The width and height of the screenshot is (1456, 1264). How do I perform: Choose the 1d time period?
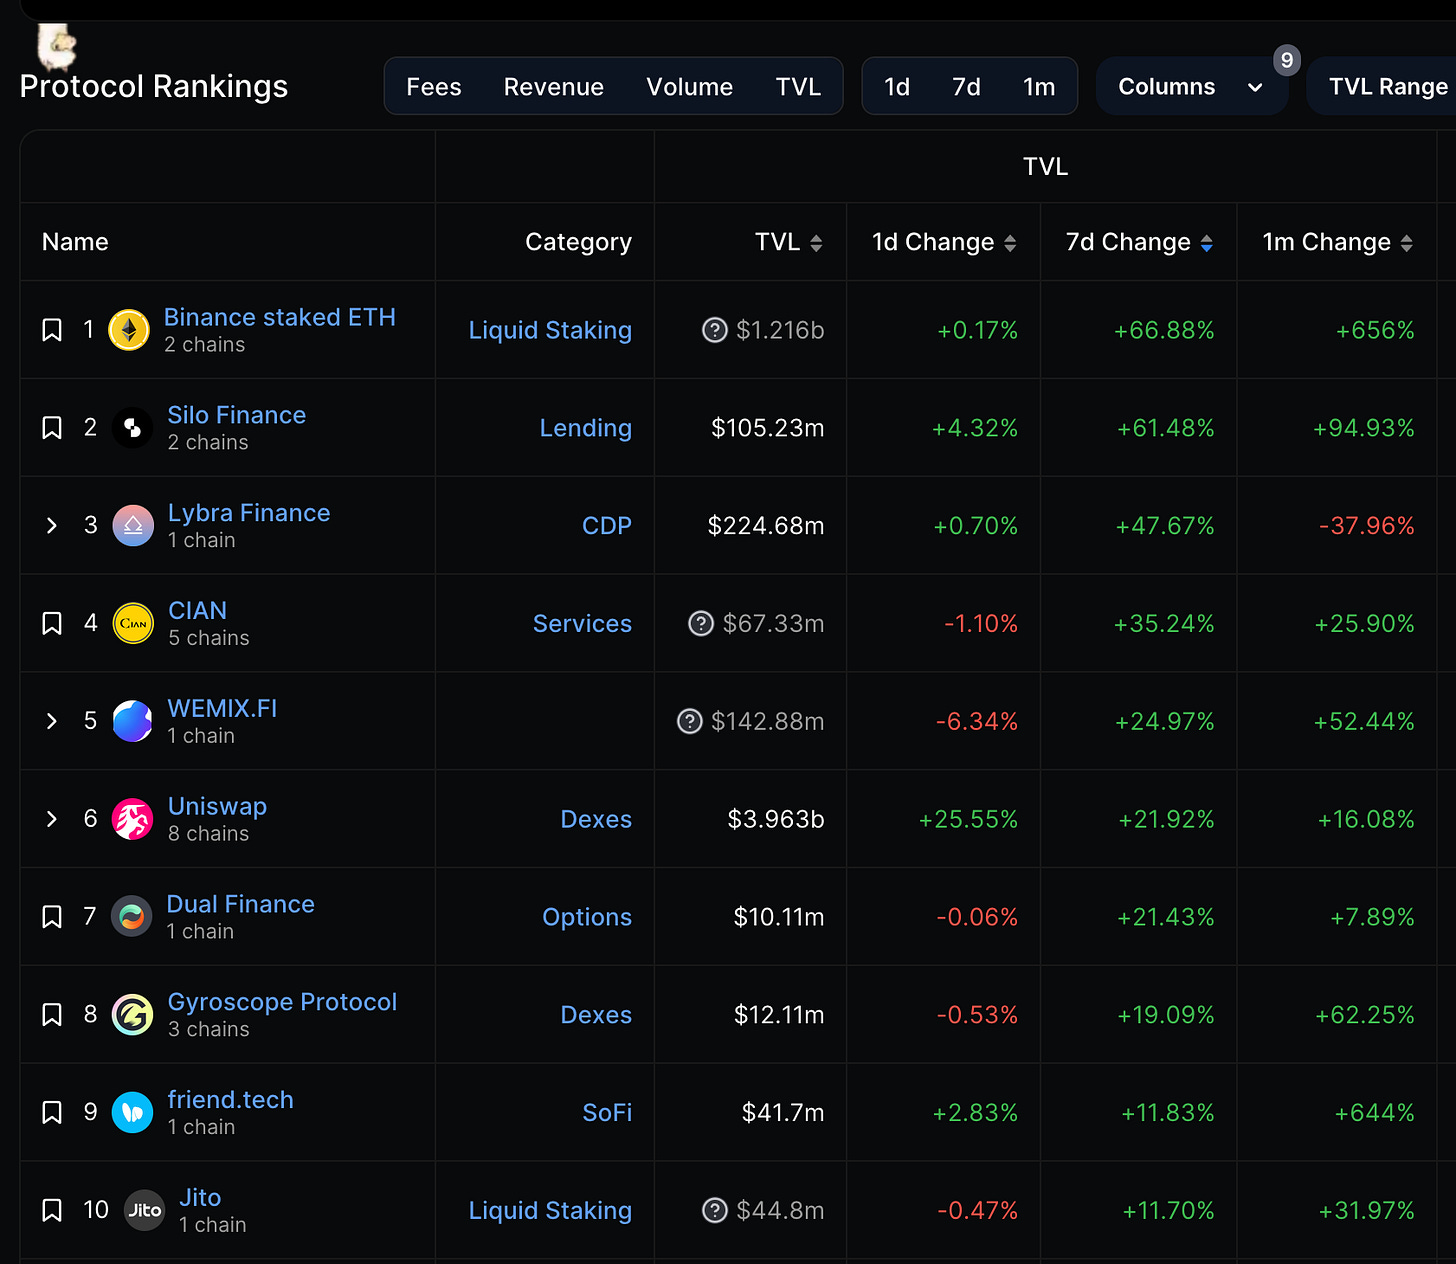point(897,87)
